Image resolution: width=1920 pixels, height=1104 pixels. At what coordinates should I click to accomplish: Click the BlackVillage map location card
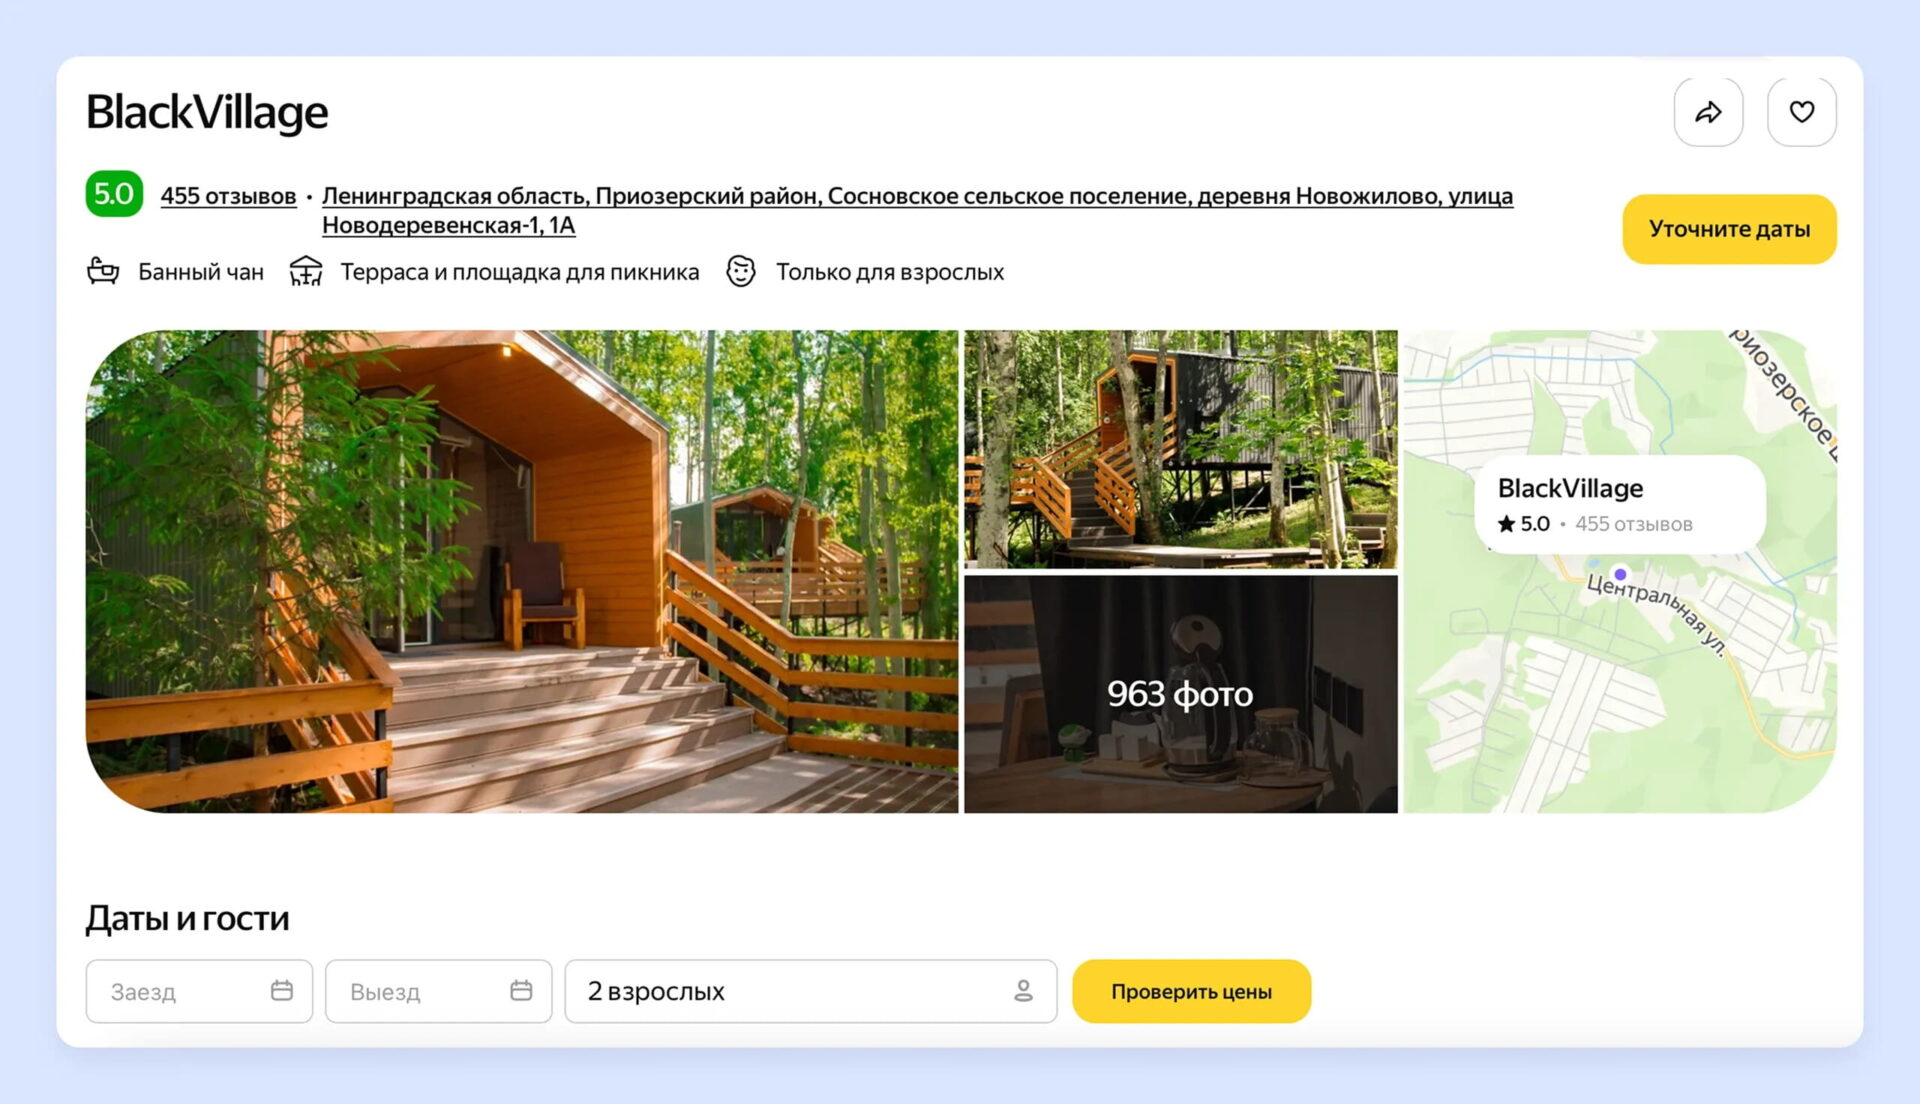1619,504
